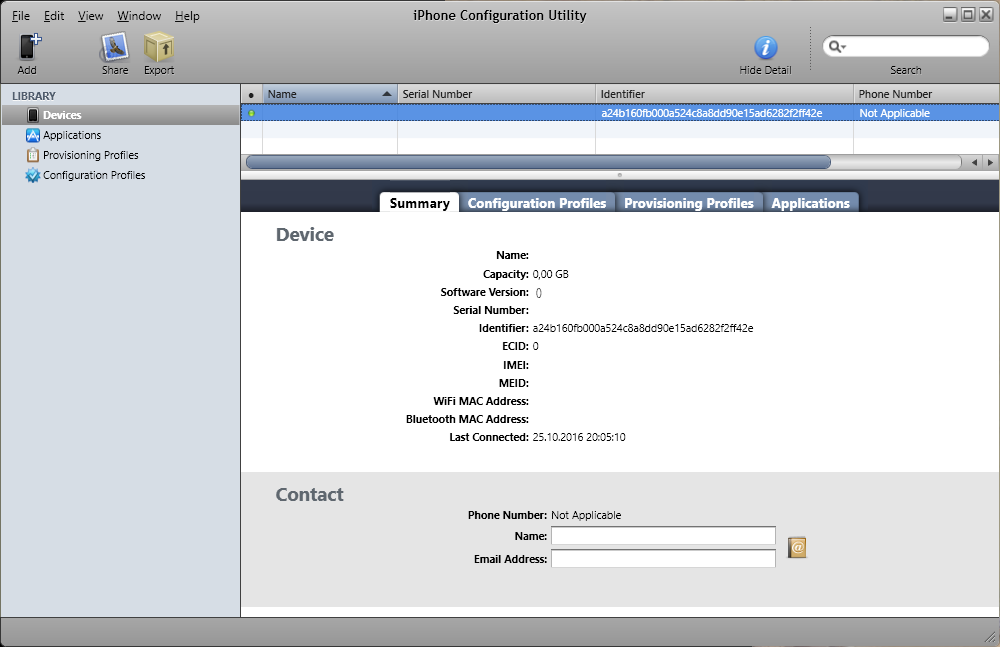This screenshot has height=647, width=1000.
Task: Open the File menu
Action: coord(20,16)
